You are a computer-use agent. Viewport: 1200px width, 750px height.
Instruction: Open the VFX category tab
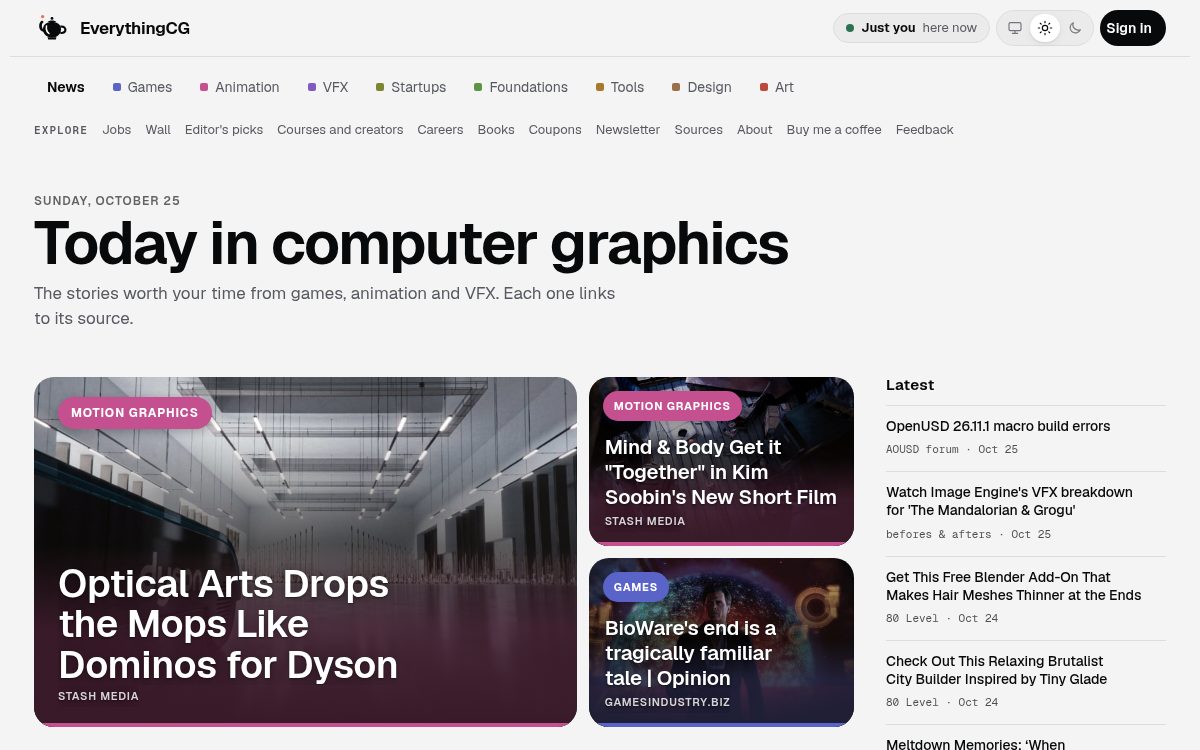coord(328,87)
